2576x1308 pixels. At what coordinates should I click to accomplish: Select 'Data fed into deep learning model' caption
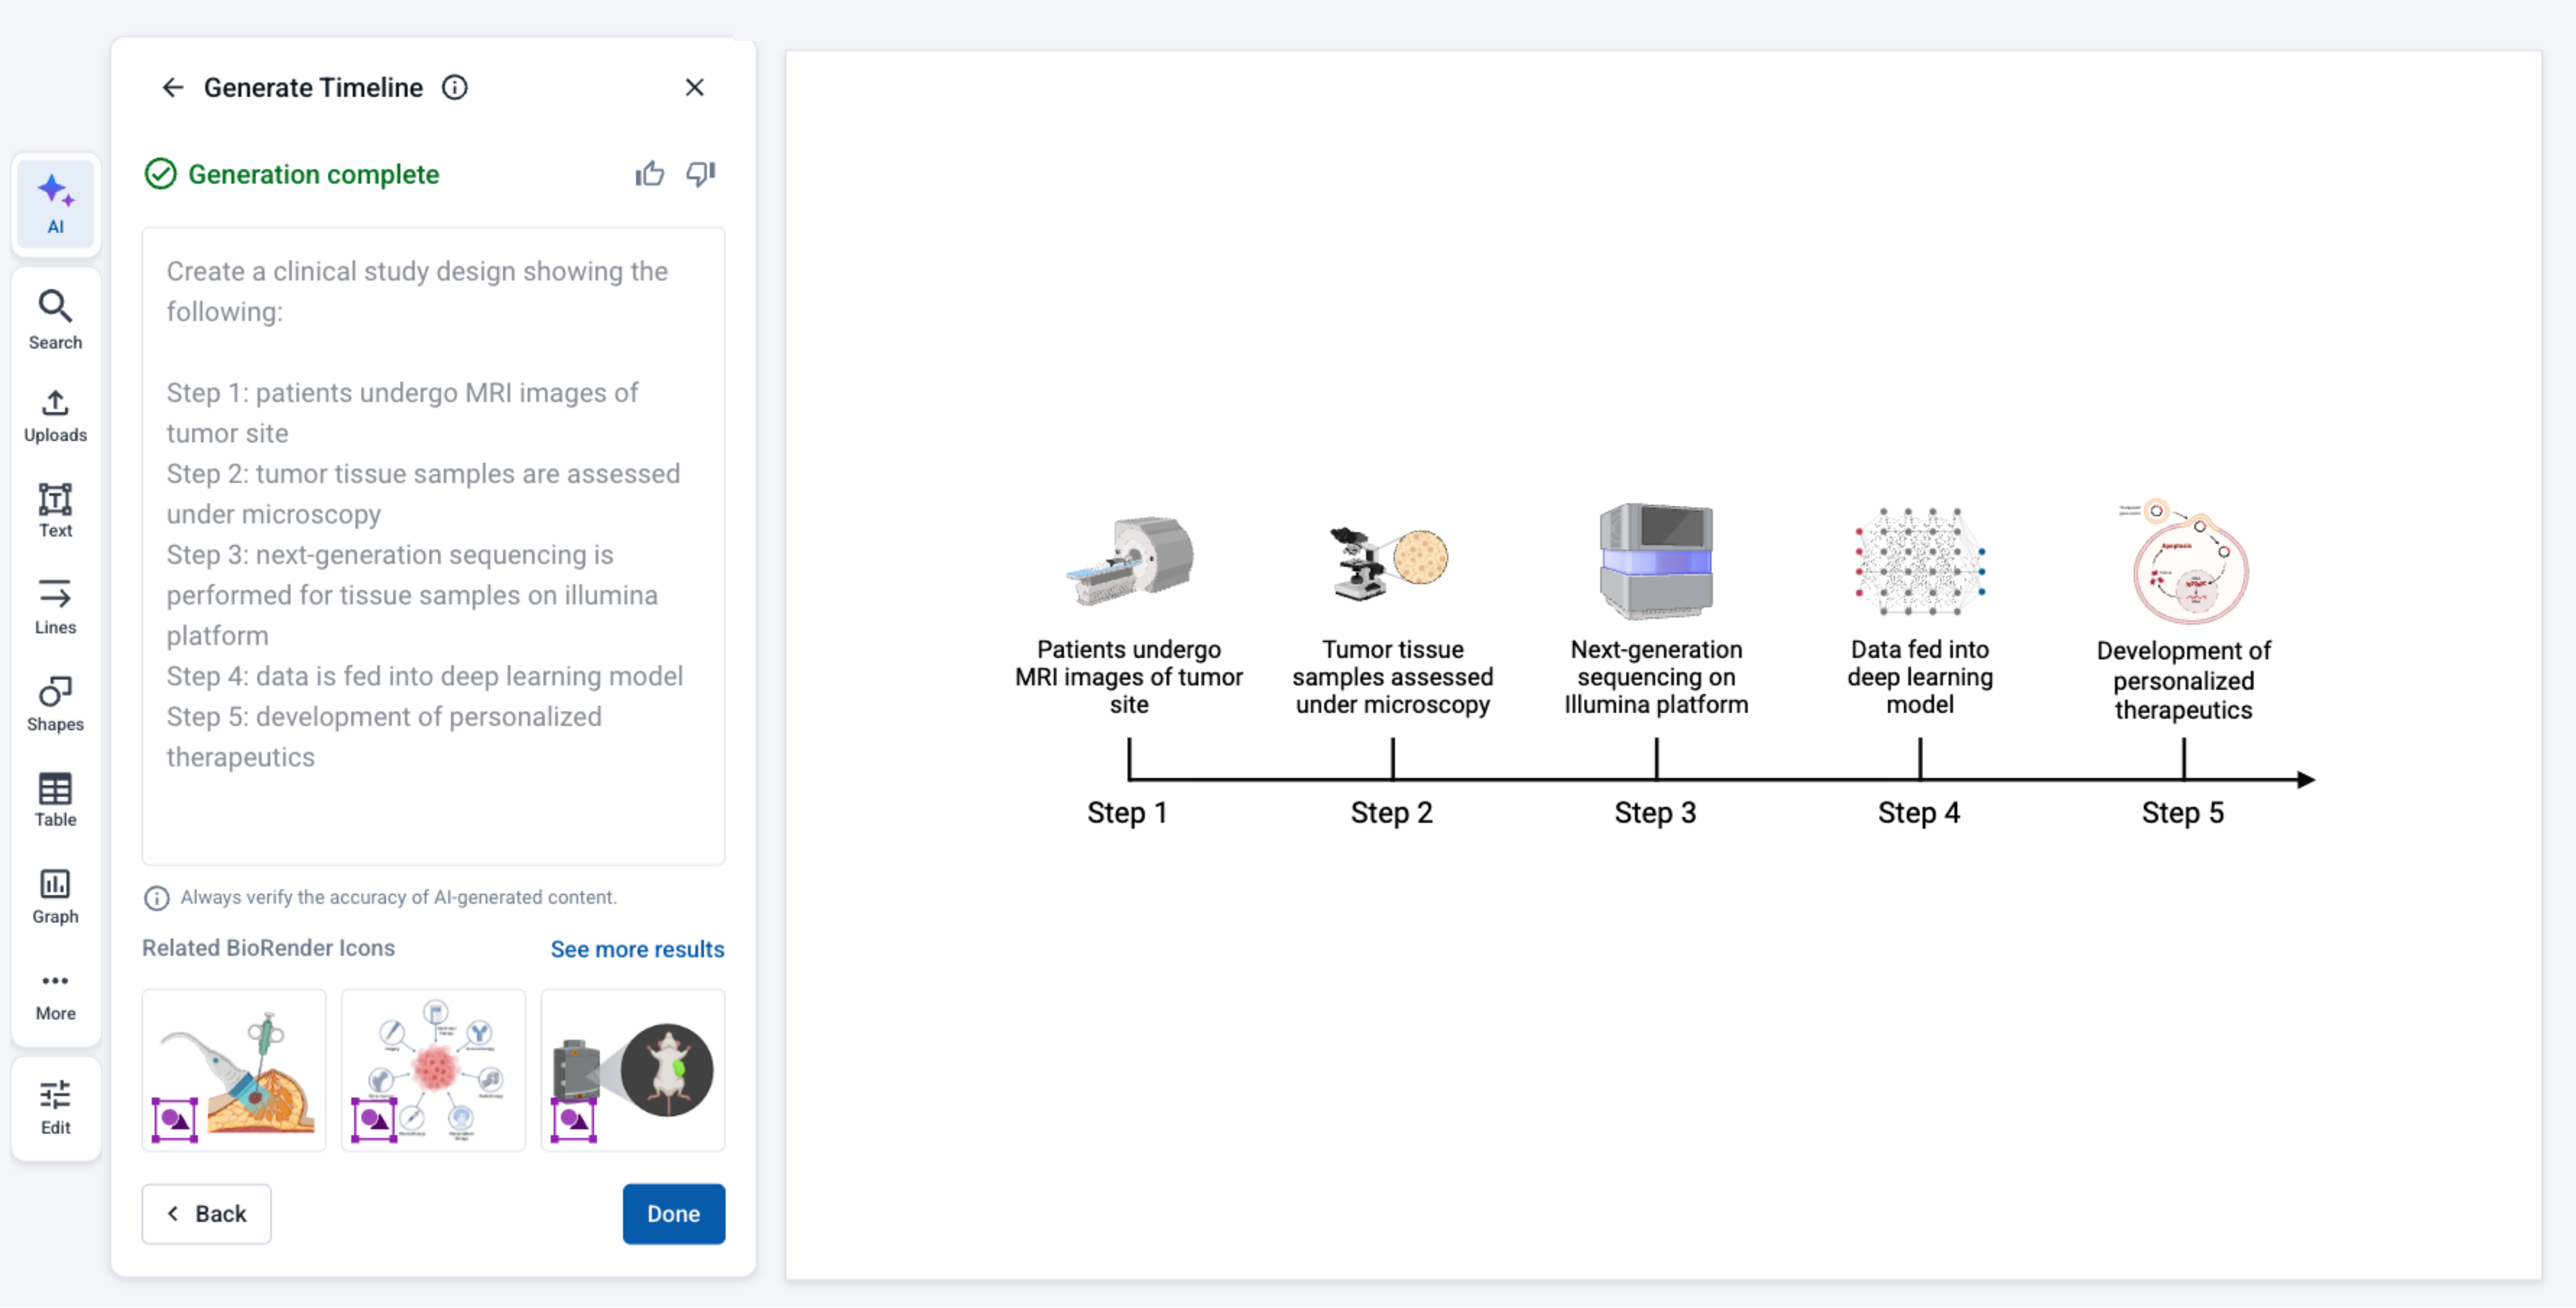click(x=1920, y=677)
